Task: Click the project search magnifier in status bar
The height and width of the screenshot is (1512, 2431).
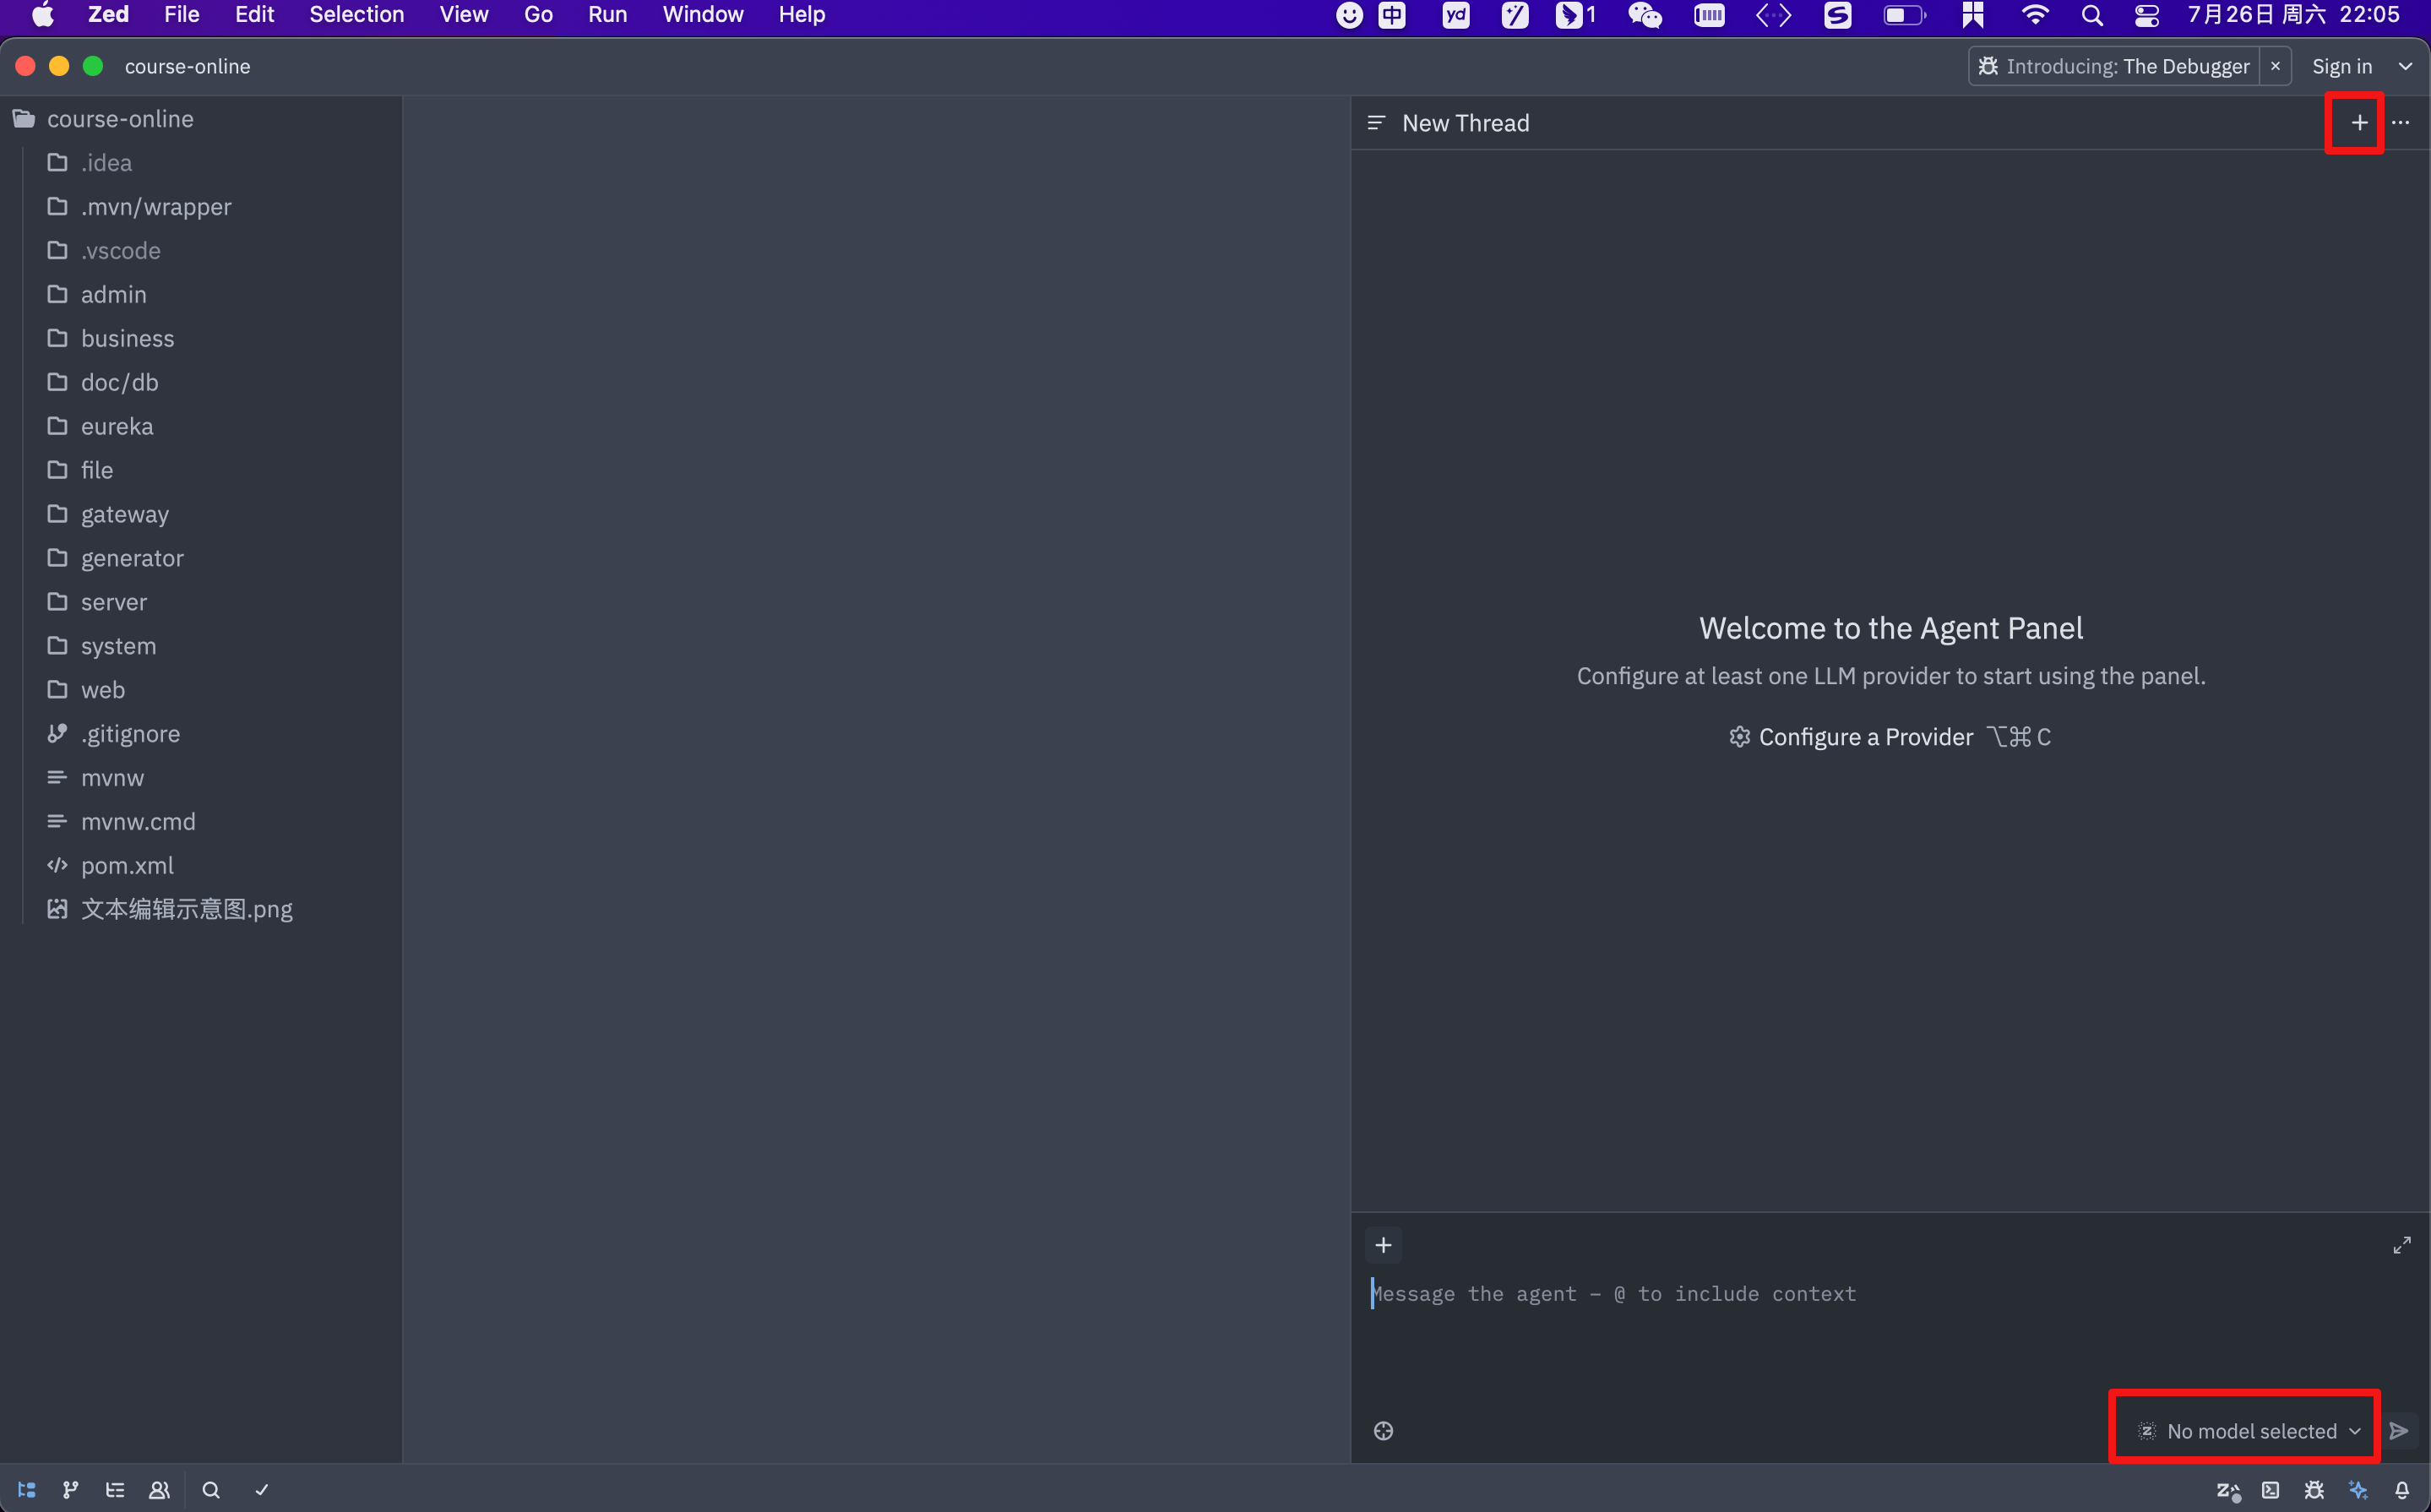Action: click(211, 1490)
